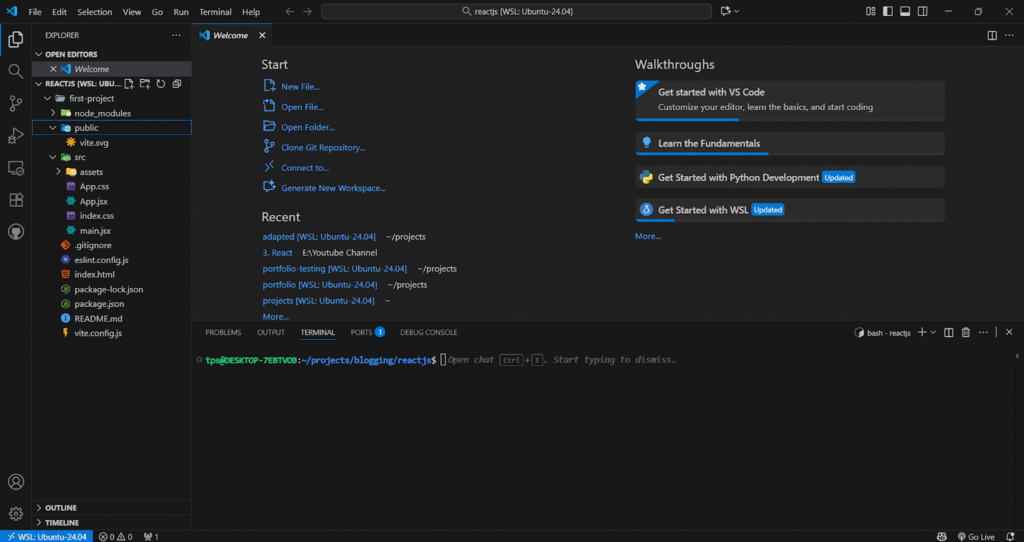Open the Search view in activity bar

[15, 72]
